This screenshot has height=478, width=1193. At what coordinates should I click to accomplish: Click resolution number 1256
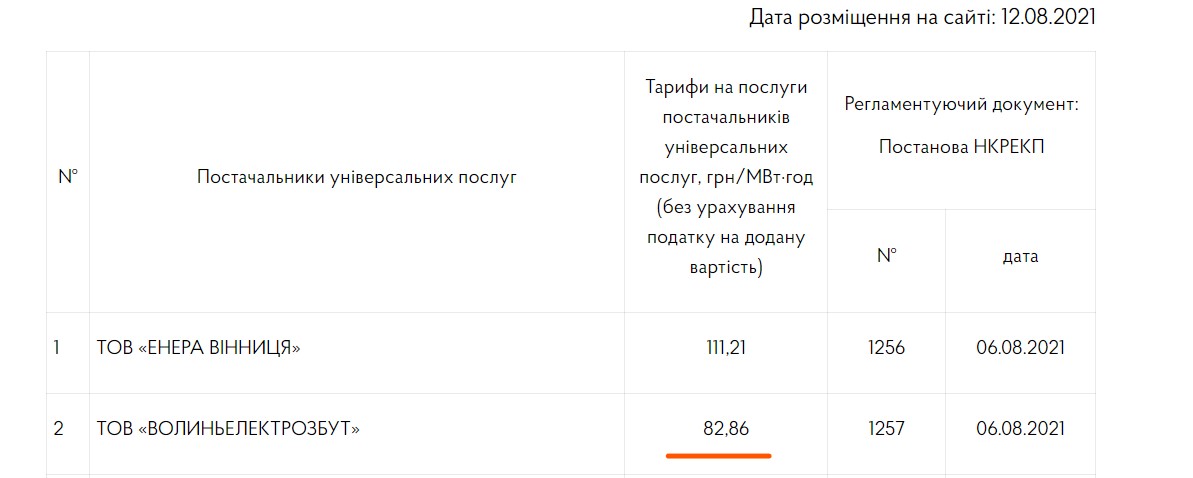(x=886, y=348)
